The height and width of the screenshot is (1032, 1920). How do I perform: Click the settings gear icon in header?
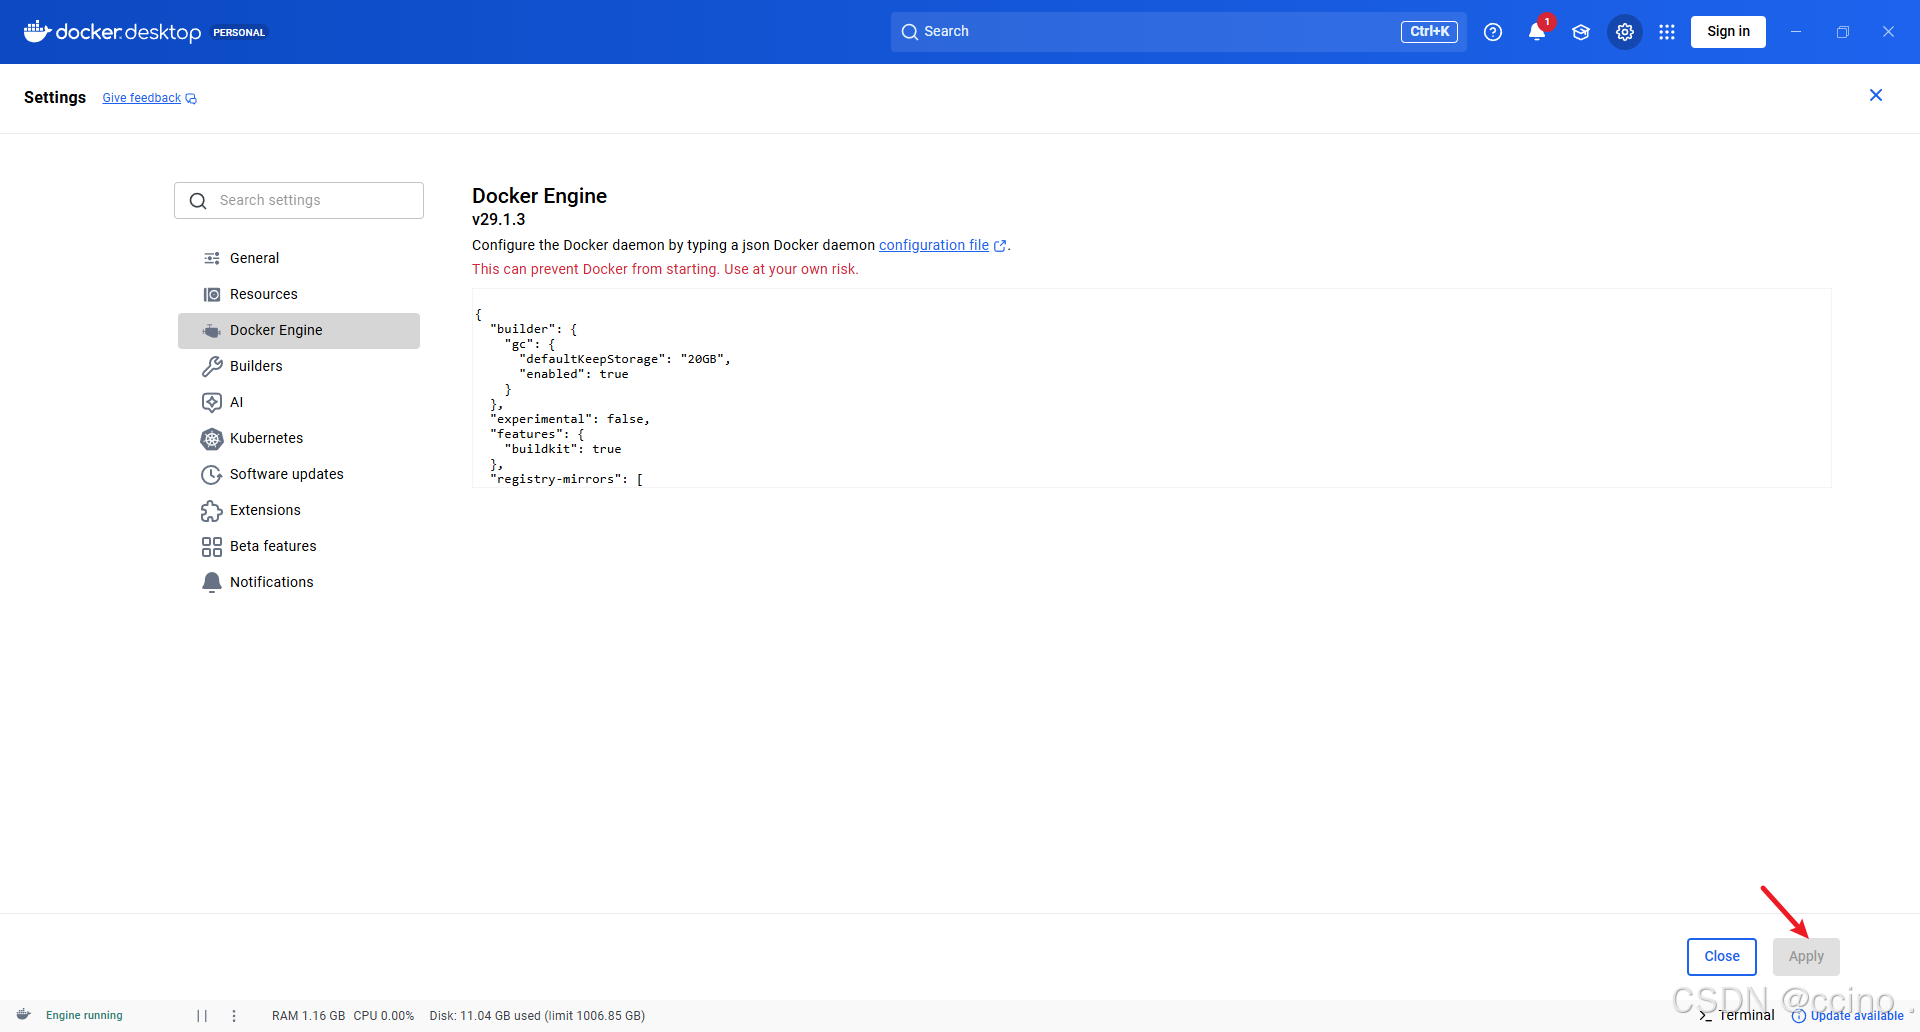point(1625,32)
